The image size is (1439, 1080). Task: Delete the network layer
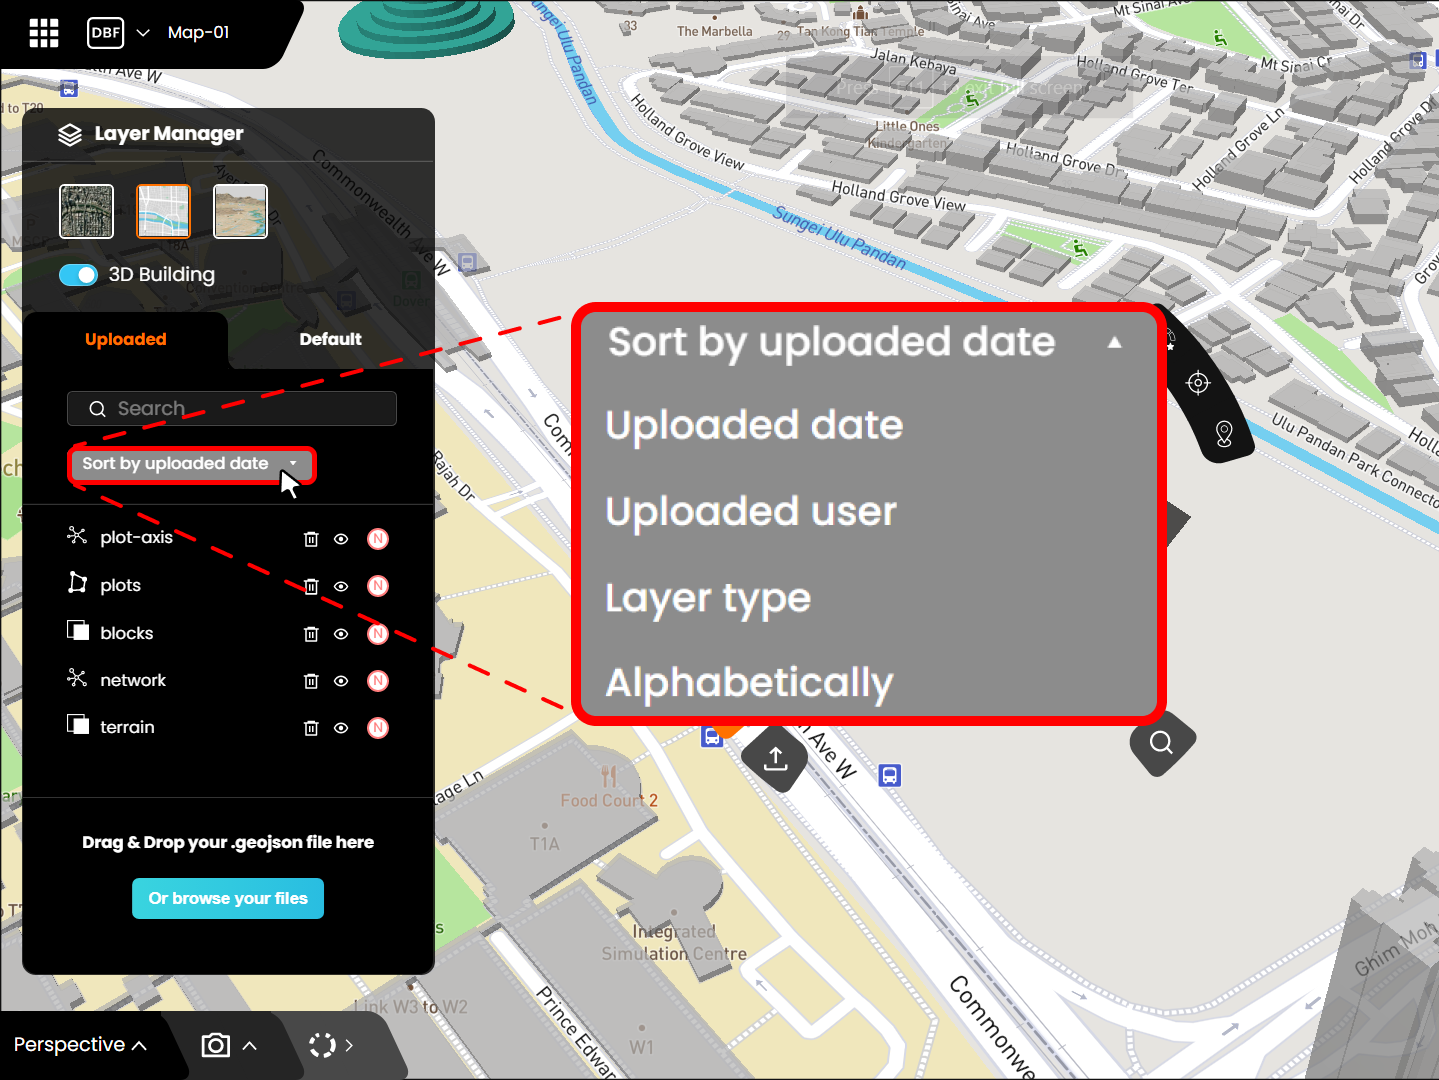coord(311,681)
